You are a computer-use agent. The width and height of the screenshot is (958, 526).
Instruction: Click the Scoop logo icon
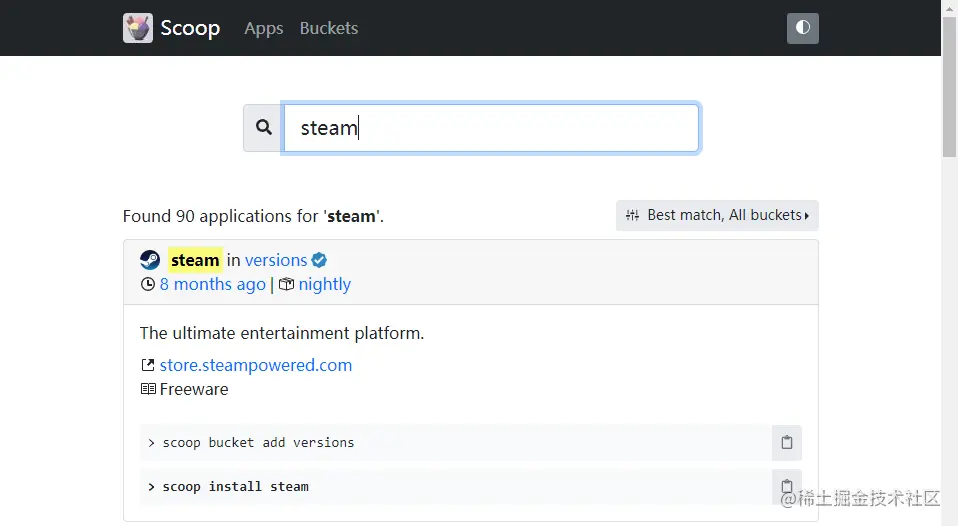[x=137, y=28]
